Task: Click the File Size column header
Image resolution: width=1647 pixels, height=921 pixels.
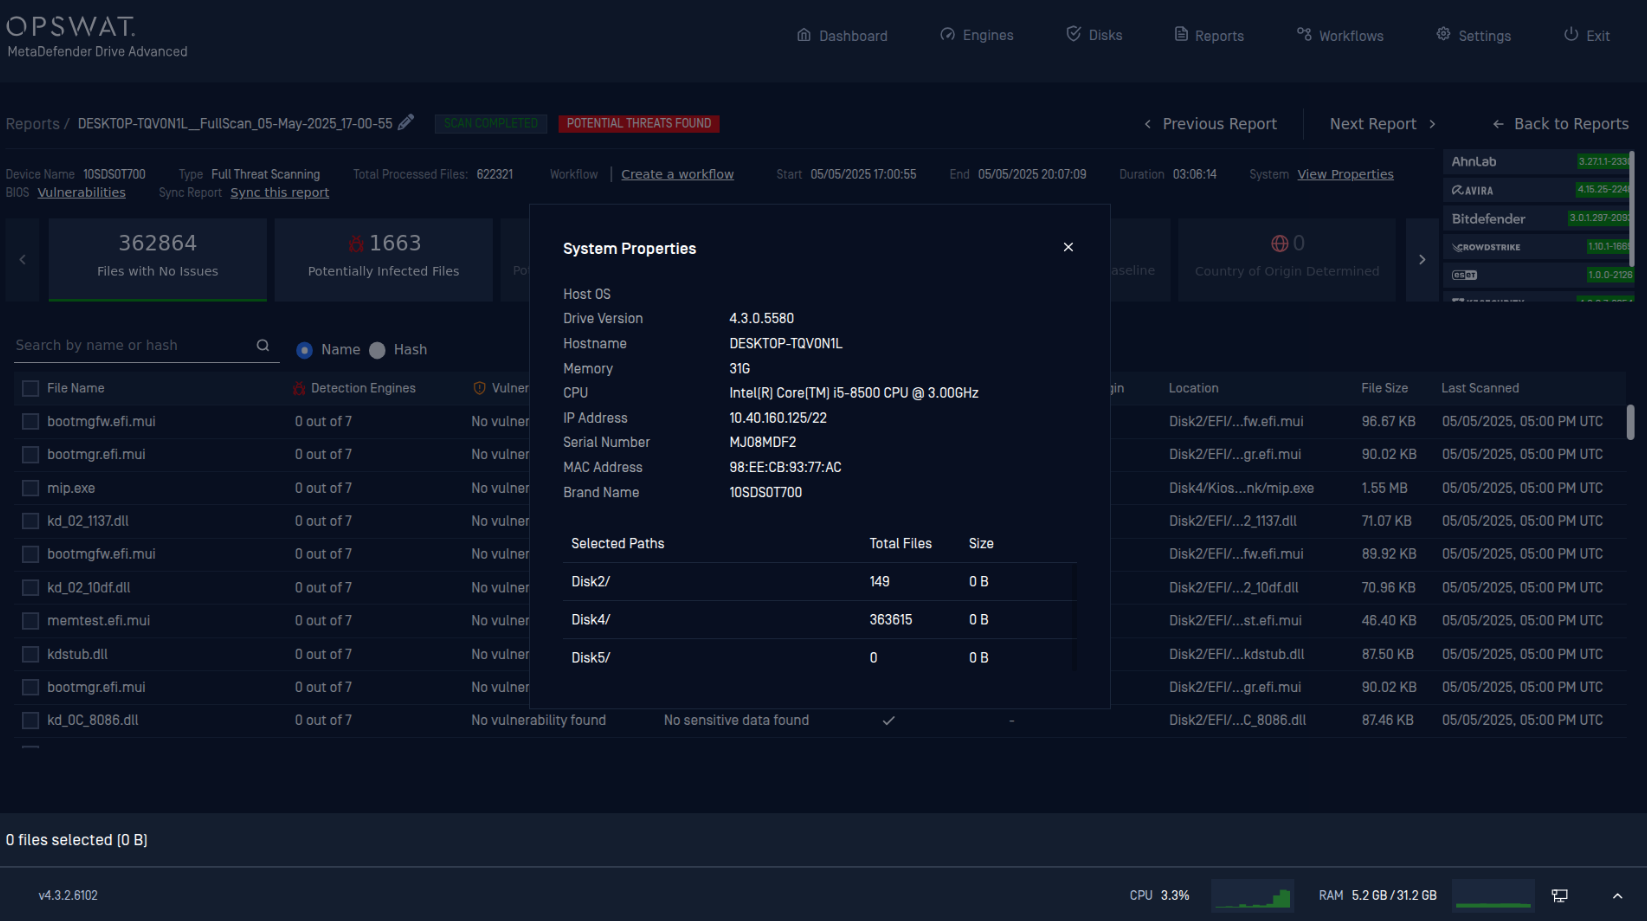Action: [x=1384, y=388]
